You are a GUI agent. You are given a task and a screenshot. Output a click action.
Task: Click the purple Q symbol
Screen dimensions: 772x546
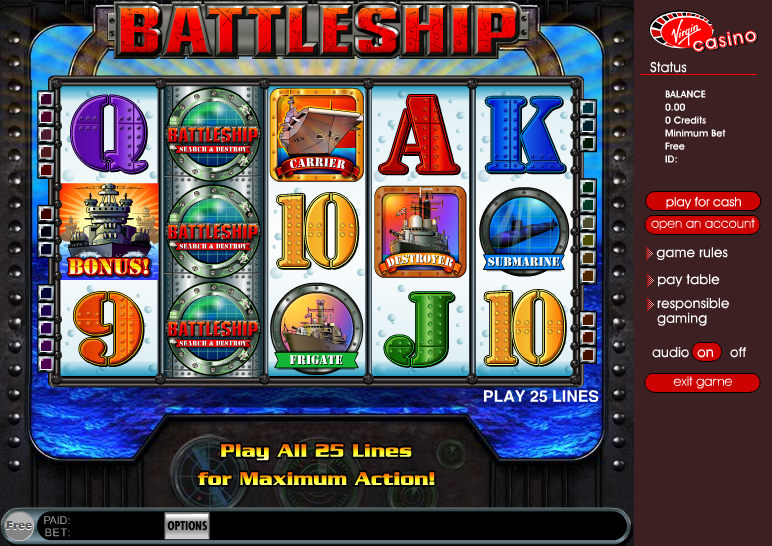coord(109,134)
